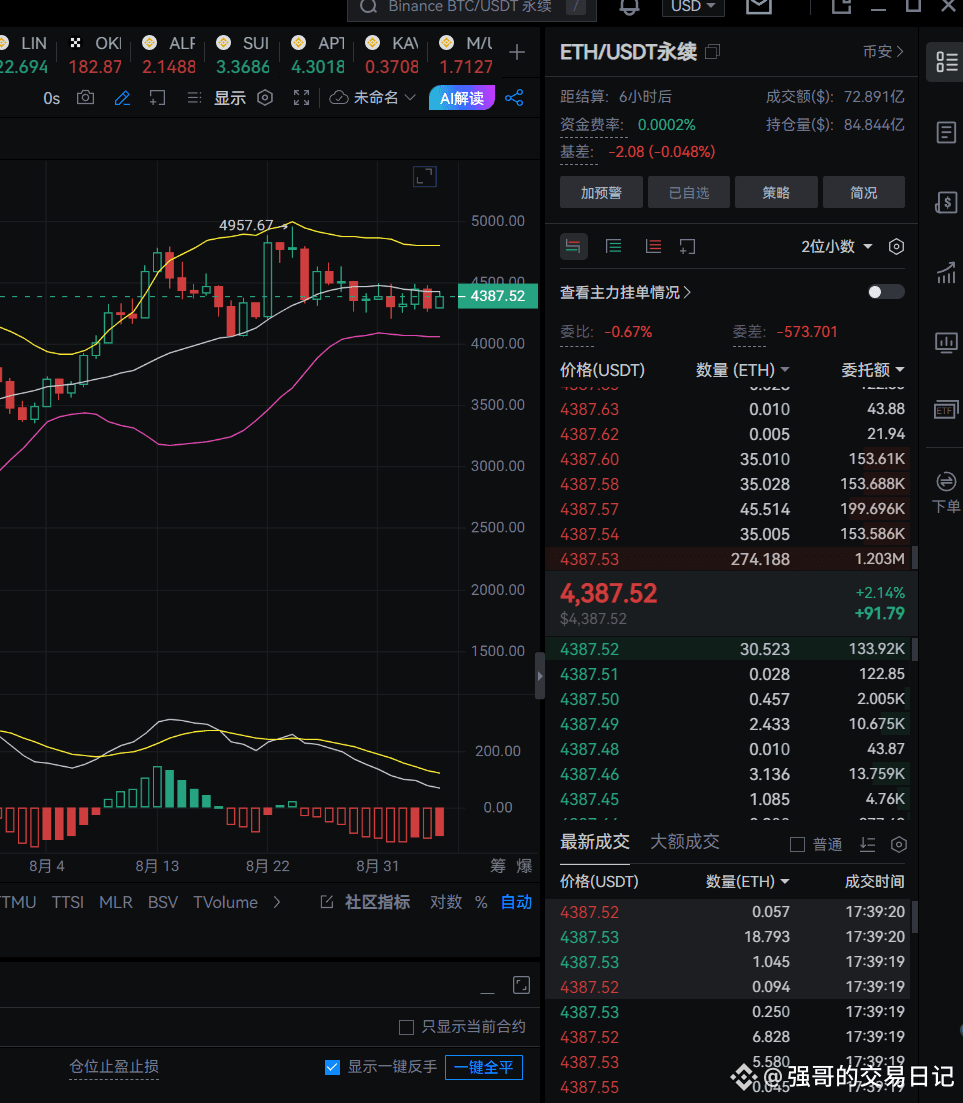
Task: Toggle 查看主力挂单情况 switch
Action: (886, 292)
